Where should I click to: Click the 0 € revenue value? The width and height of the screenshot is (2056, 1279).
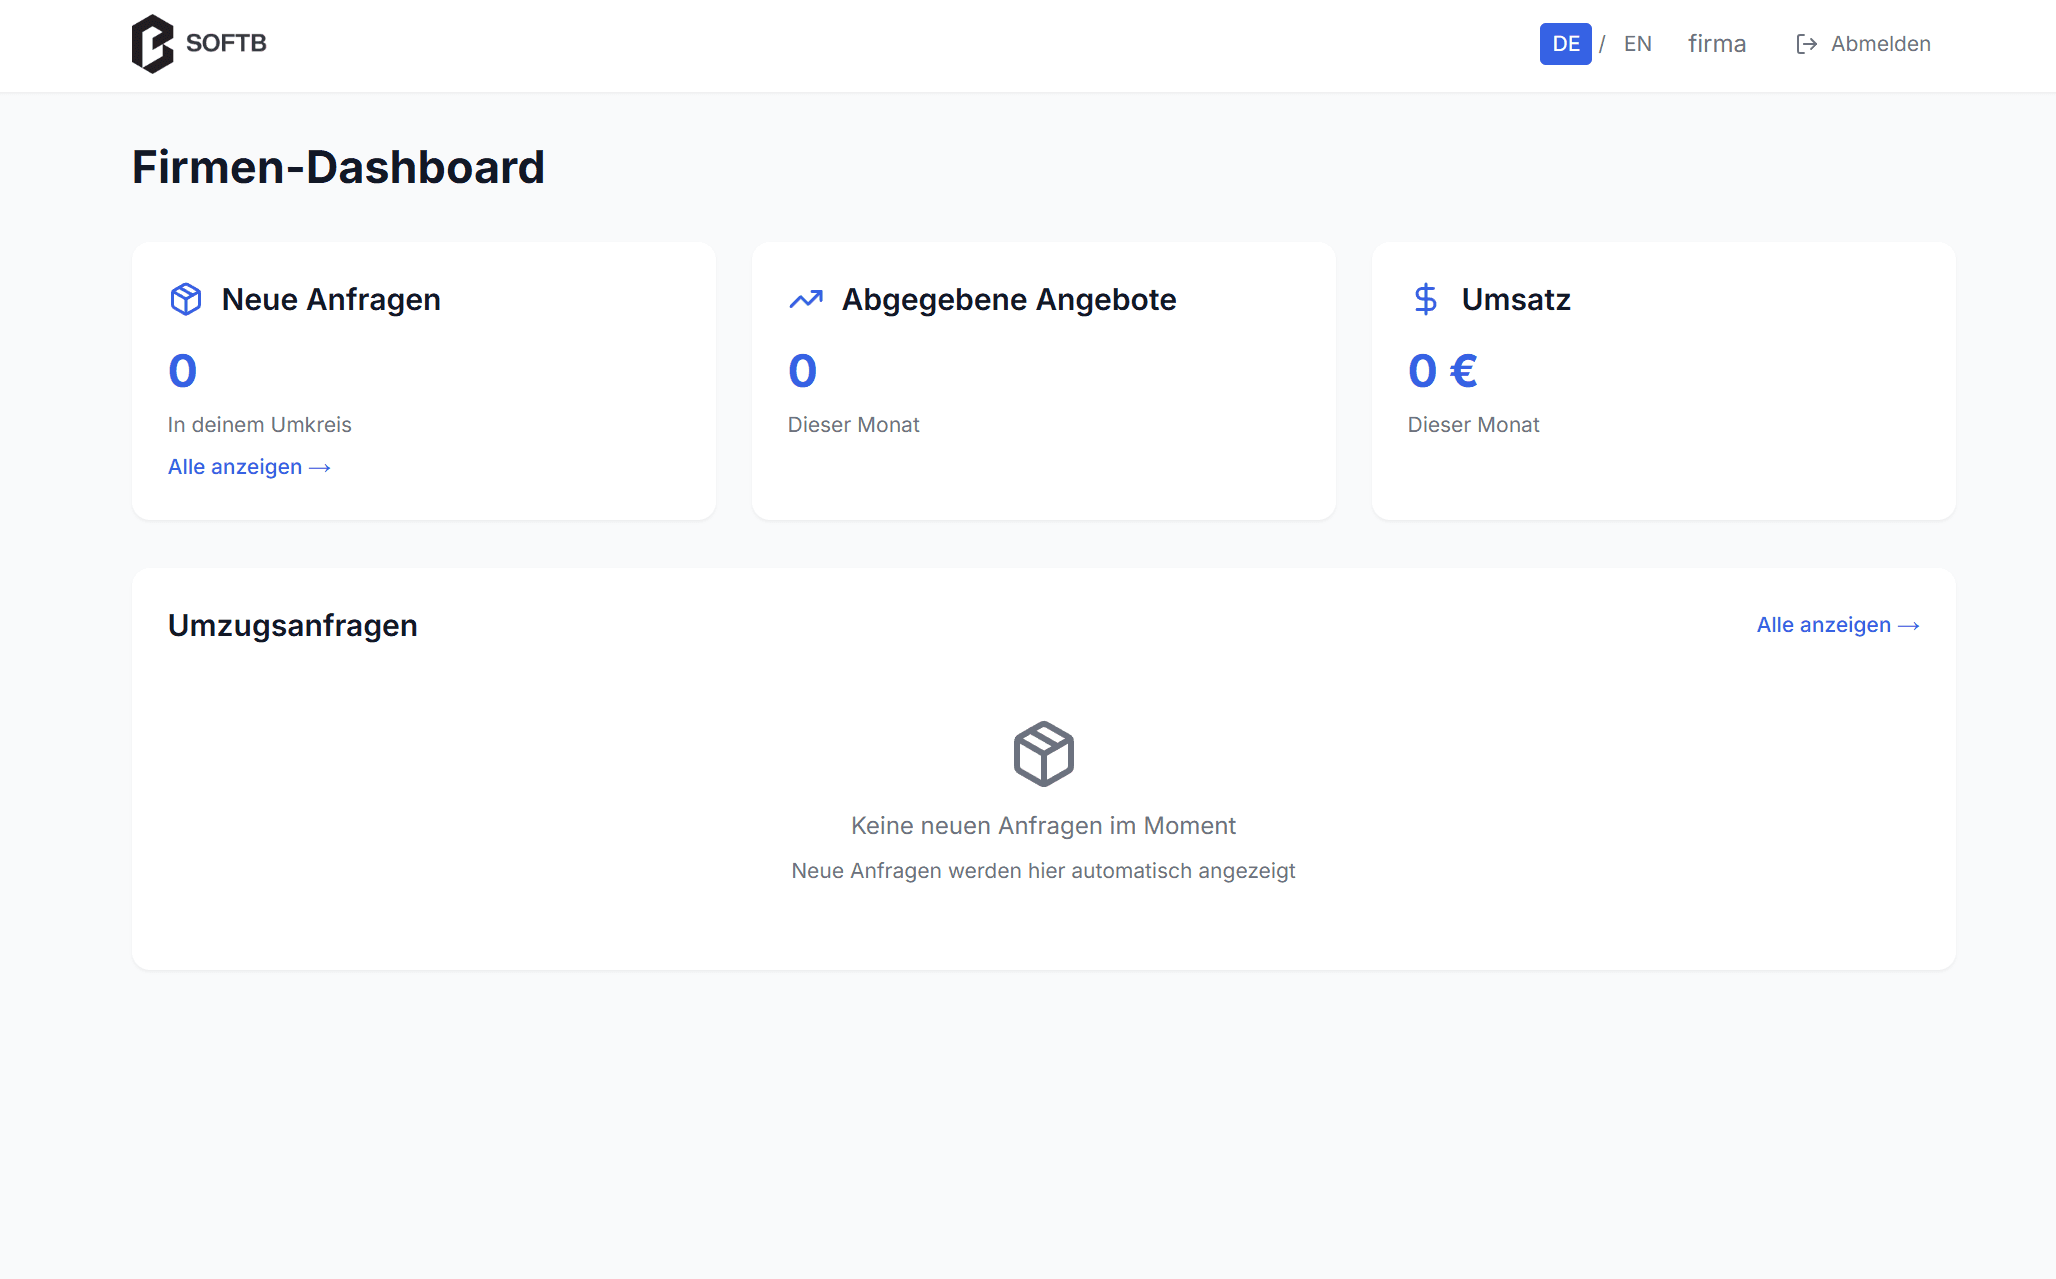(x=1442, y=371)
